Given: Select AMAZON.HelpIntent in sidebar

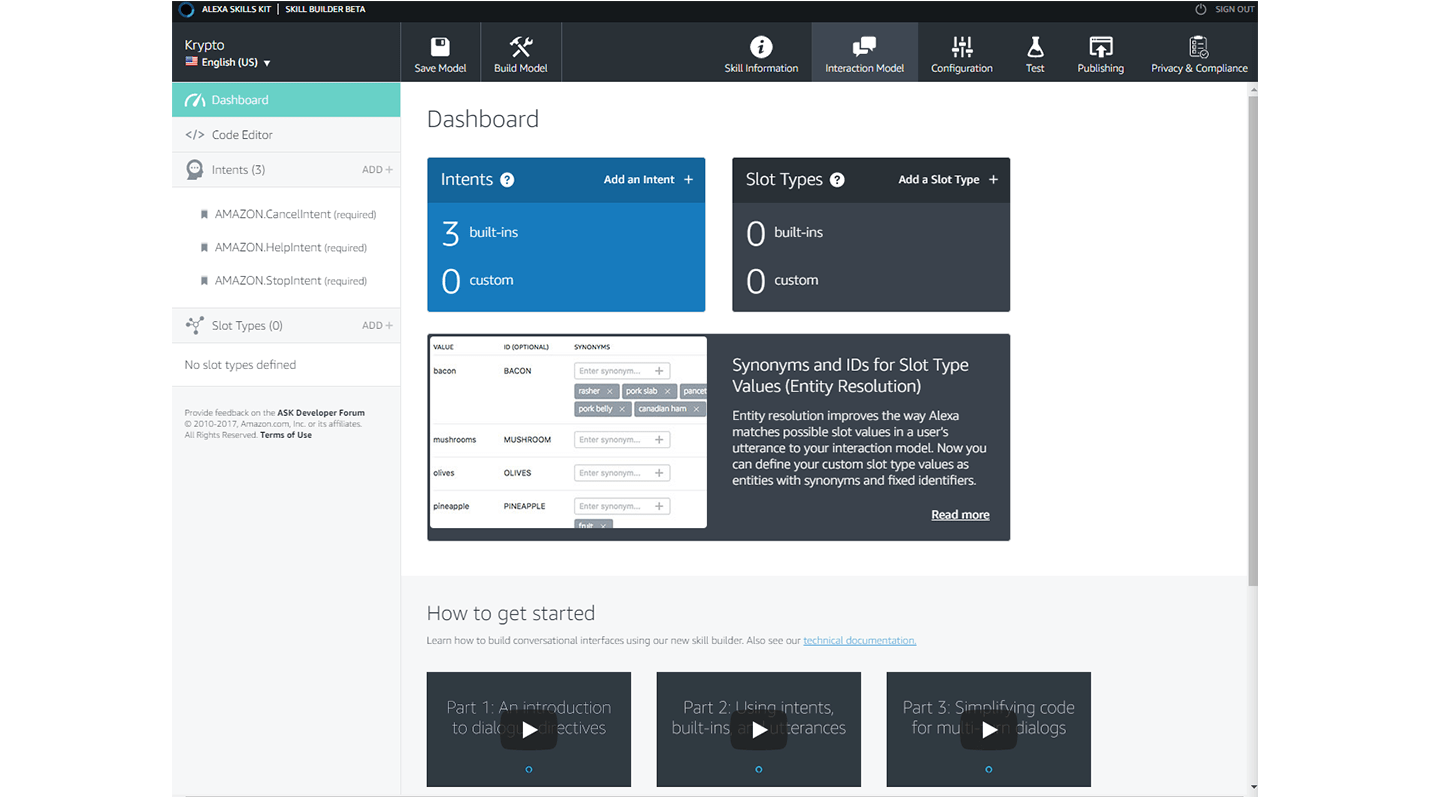Looking at the screenshot, I should coord(290,247).
